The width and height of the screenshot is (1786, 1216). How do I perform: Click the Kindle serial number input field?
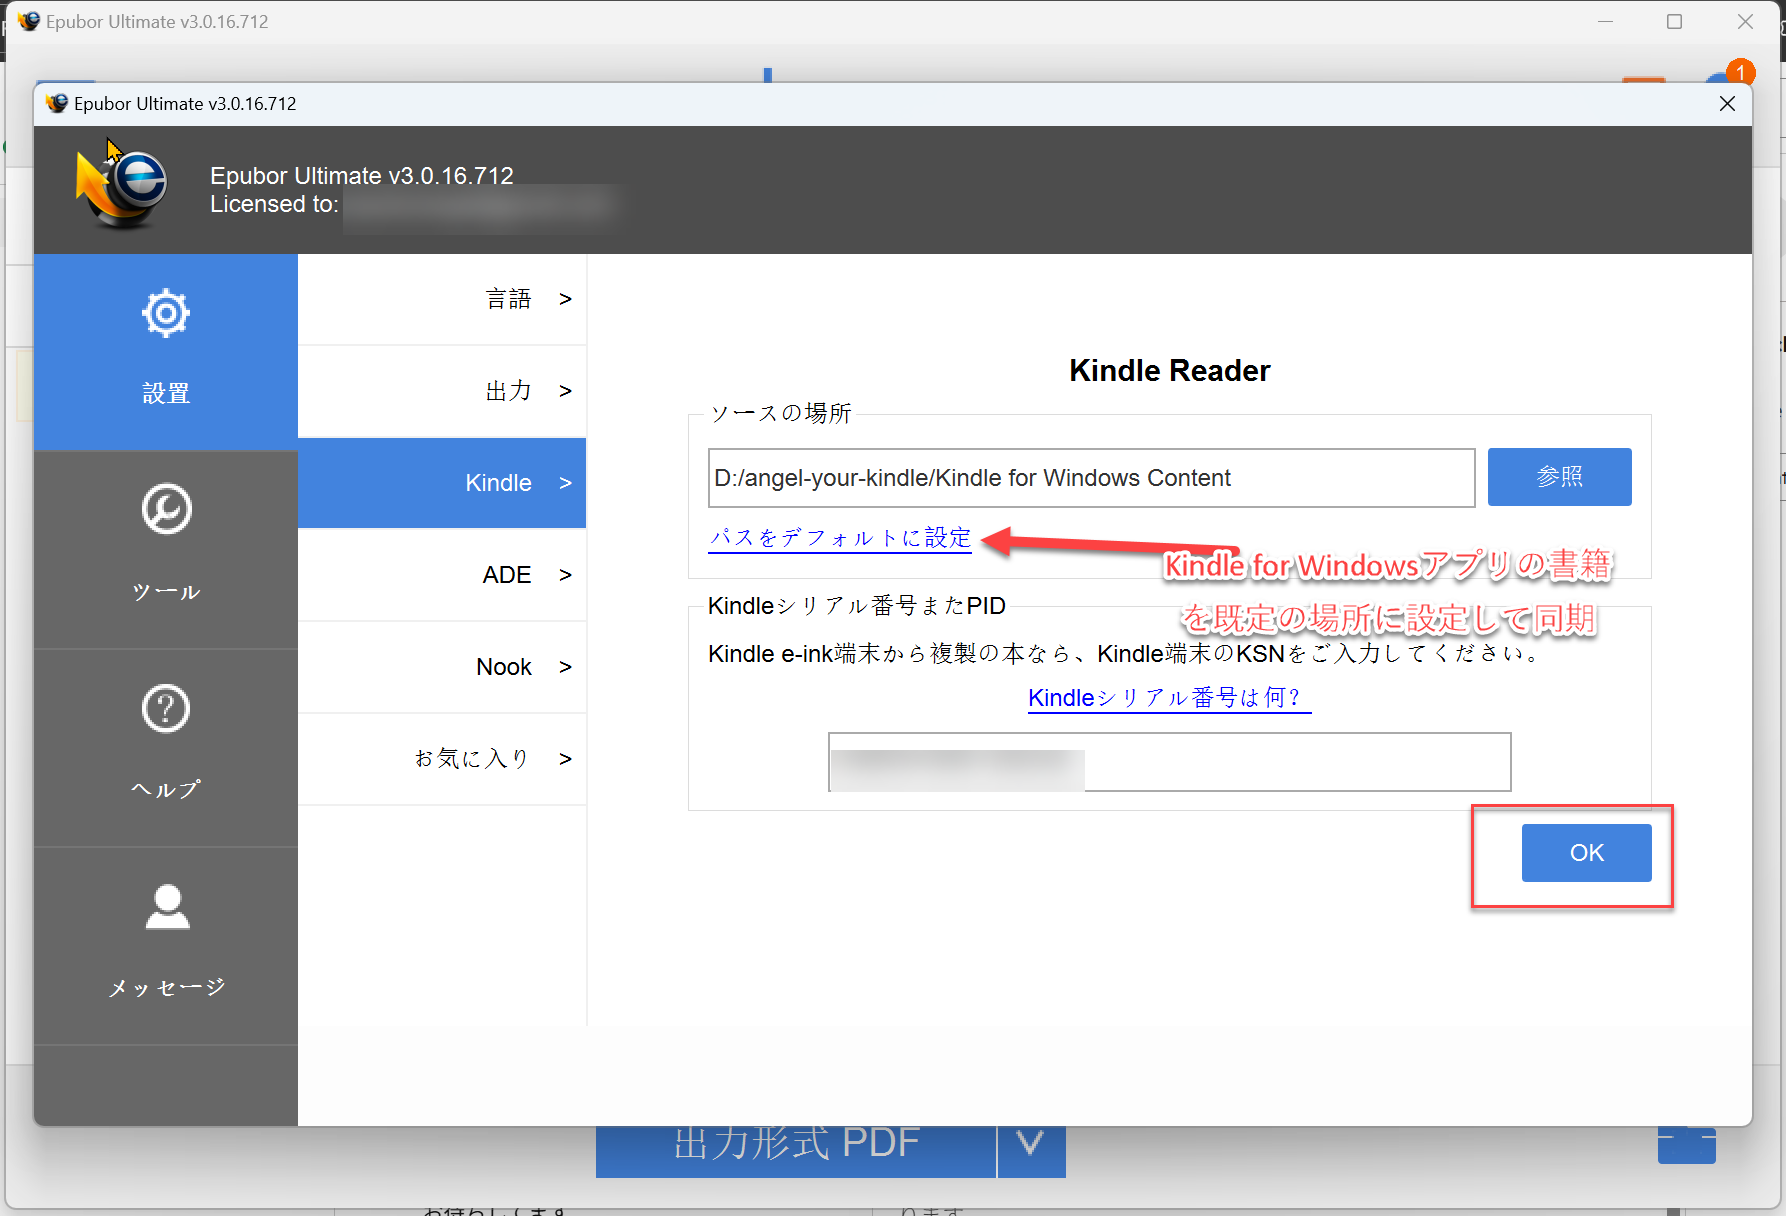[1169, 762]
